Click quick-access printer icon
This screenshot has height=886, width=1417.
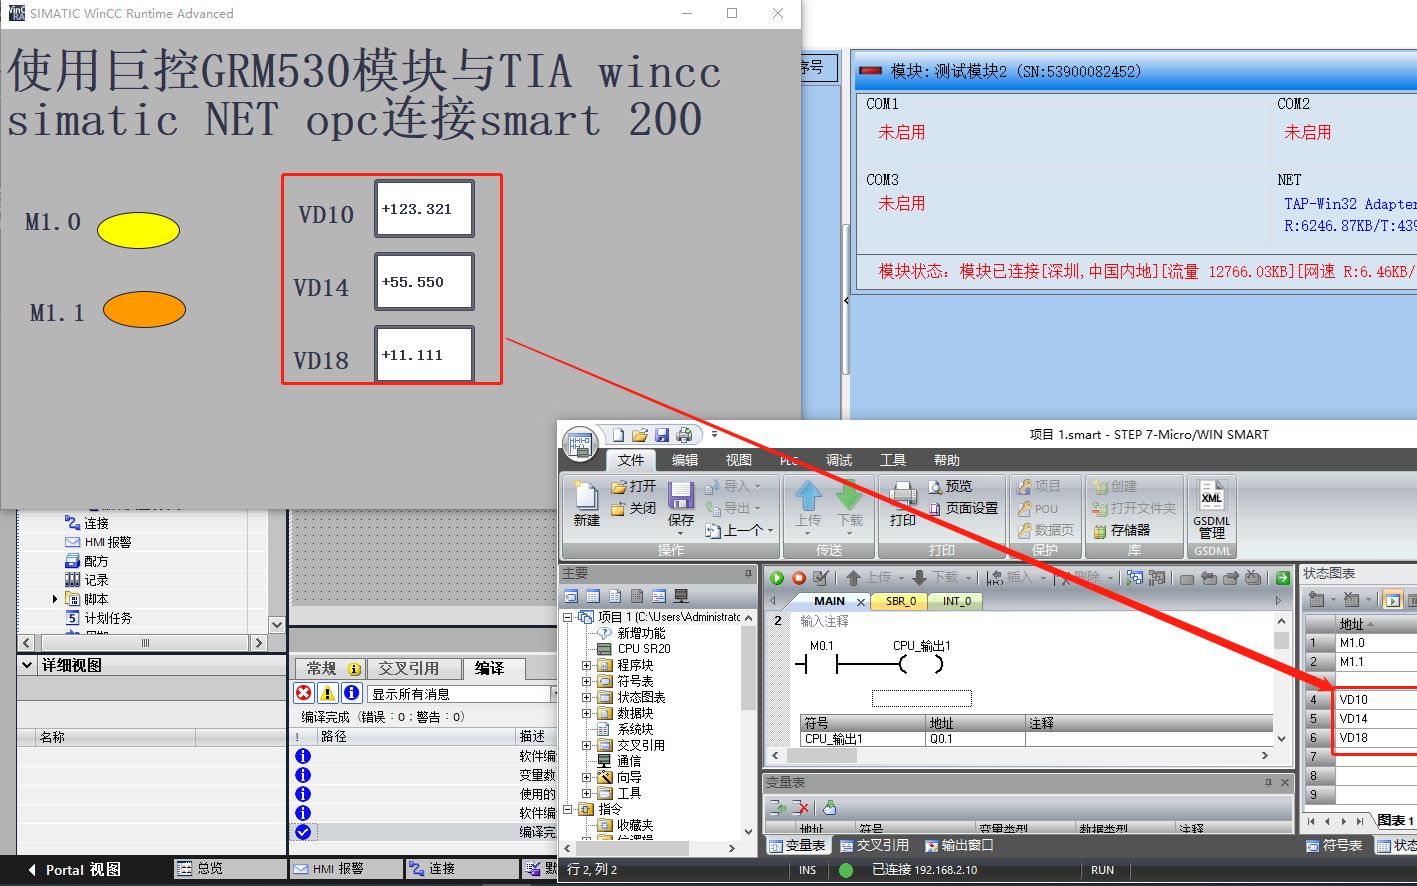684,435
